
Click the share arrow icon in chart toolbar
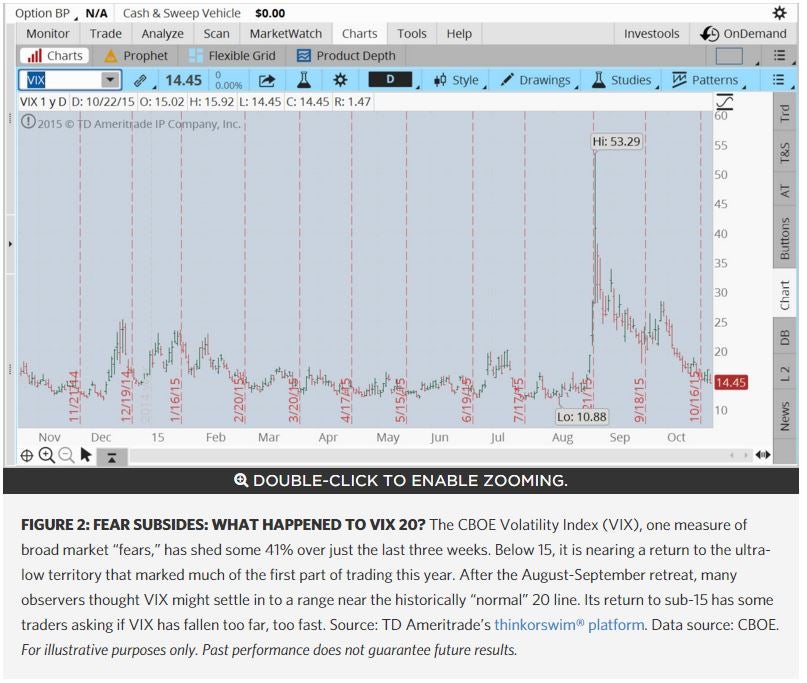pyautogui.click(x=267, y=80)
